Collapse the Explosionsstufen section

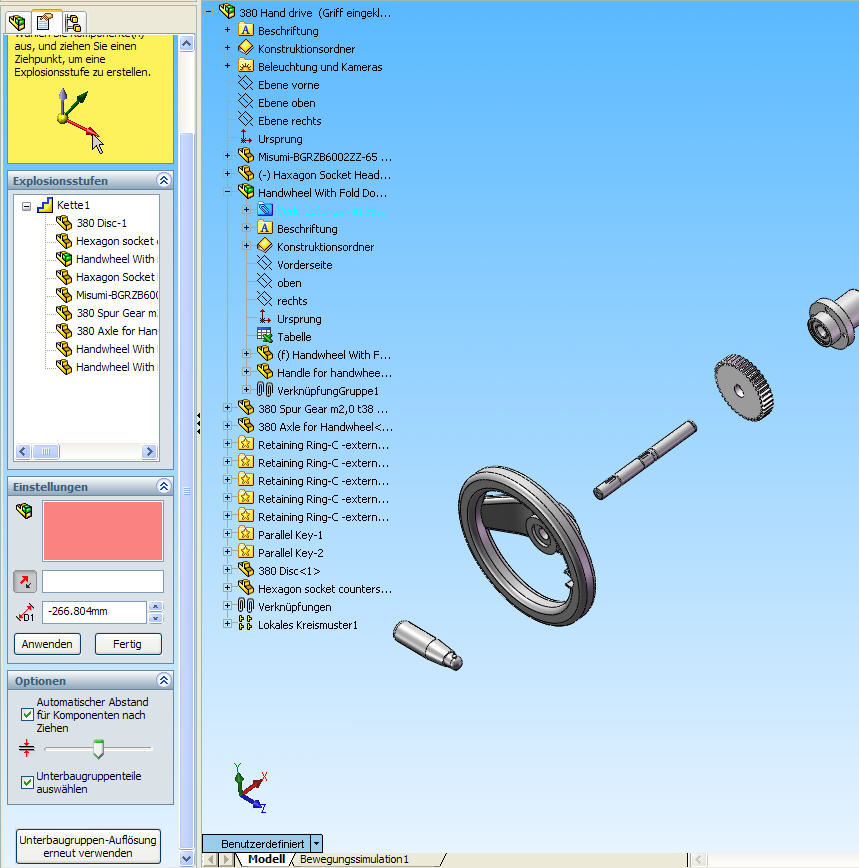164,180
